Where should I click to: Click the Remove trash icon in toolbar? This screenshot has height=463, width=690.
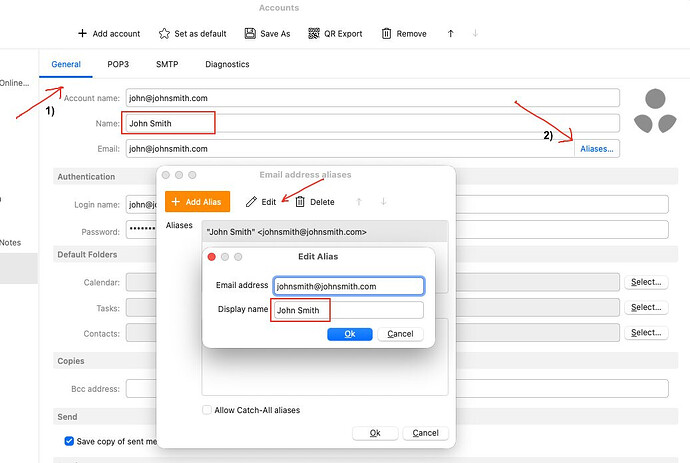pyautogui.click(x=386, y=34)
